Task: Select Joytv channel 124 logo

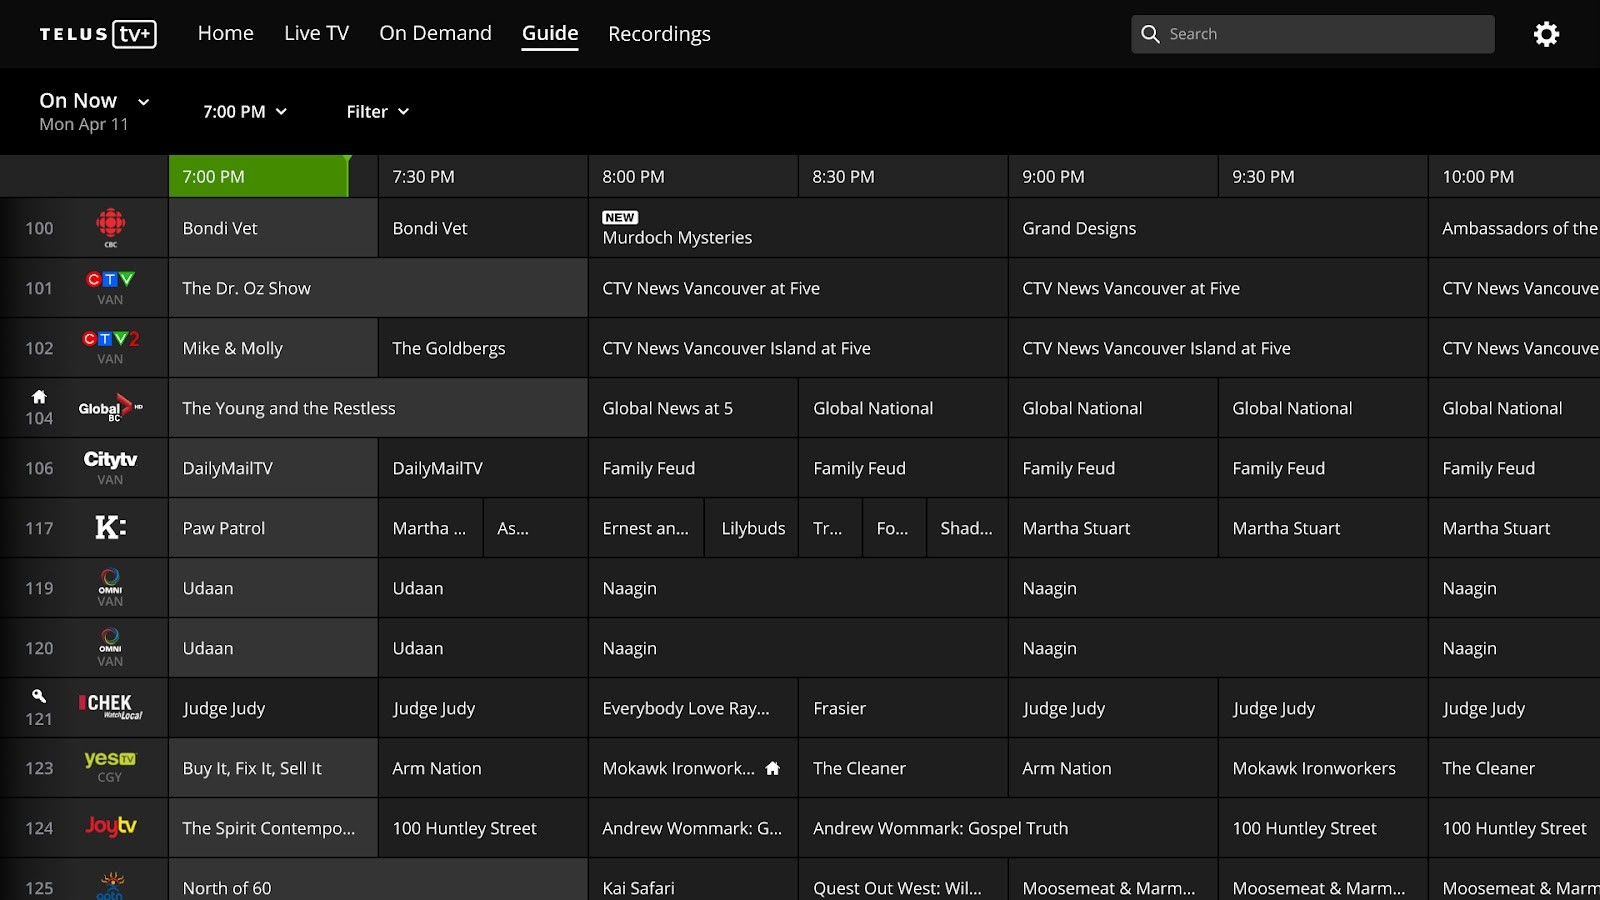Action: point(110,826)
